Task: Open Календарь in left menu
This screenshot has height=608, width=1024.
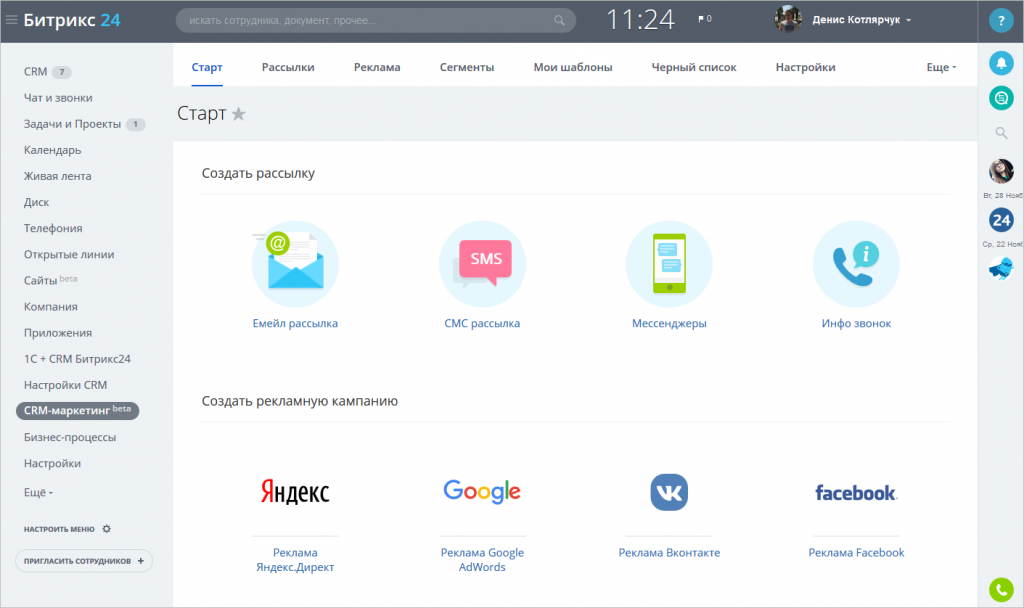Action: click(x=52, y=150)
